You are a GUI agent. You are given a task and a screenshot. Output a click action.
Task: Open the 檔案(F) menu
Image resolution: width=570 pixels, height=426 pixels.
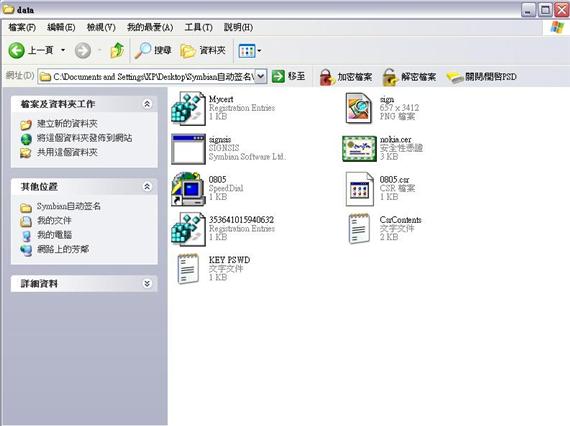tap(22, 27)
